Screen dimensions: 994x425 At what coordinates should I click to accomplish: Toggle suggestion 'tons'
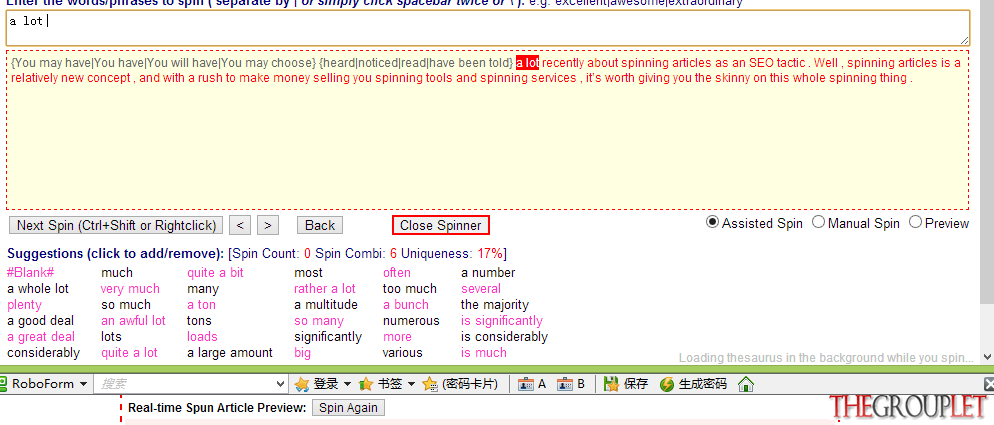(x=199, y=321)
